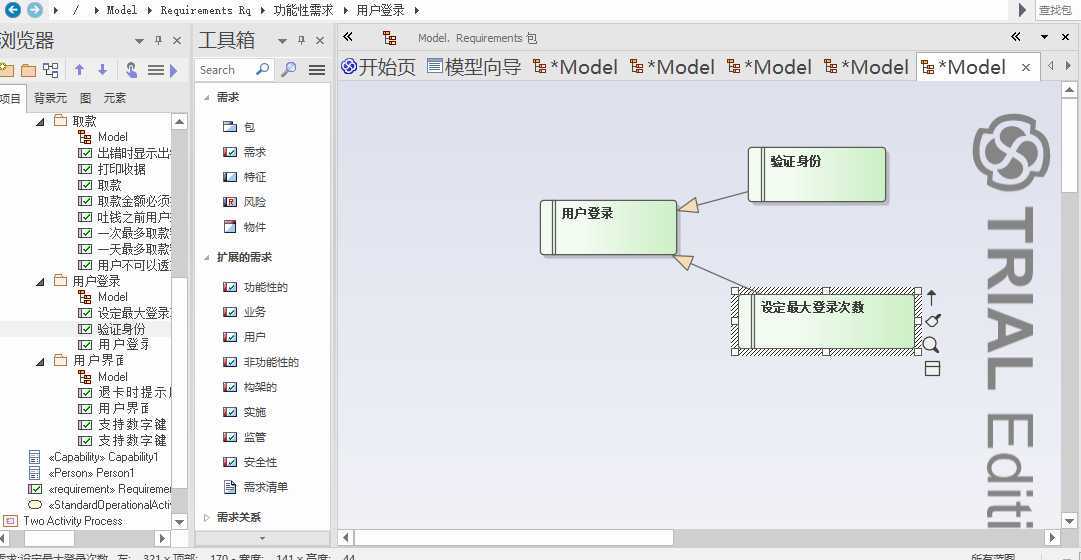Click the hand pointer icon in browser toolbar
1081x560 pixels.
(x=131, y=70)
